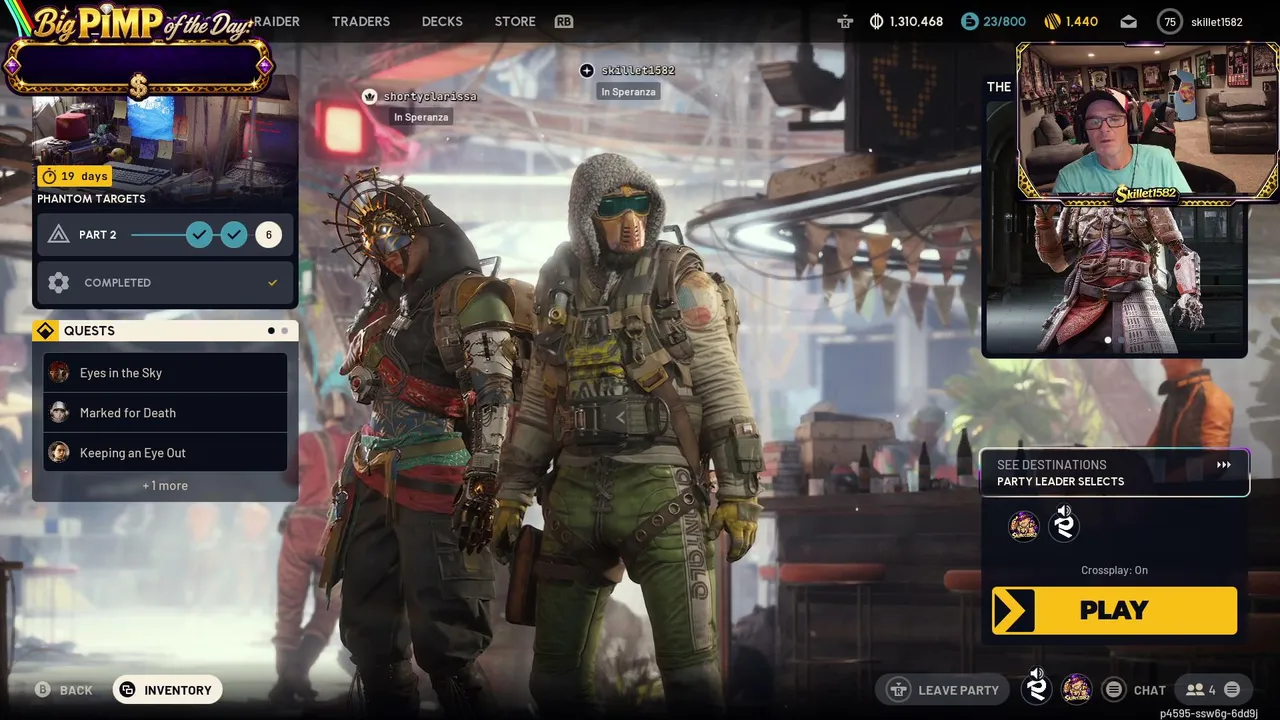Open the featured outfit promo card
Image resolution: width=1280 pixels, height=720 pixels.
pyautogui.click(x=1115, y=280)
